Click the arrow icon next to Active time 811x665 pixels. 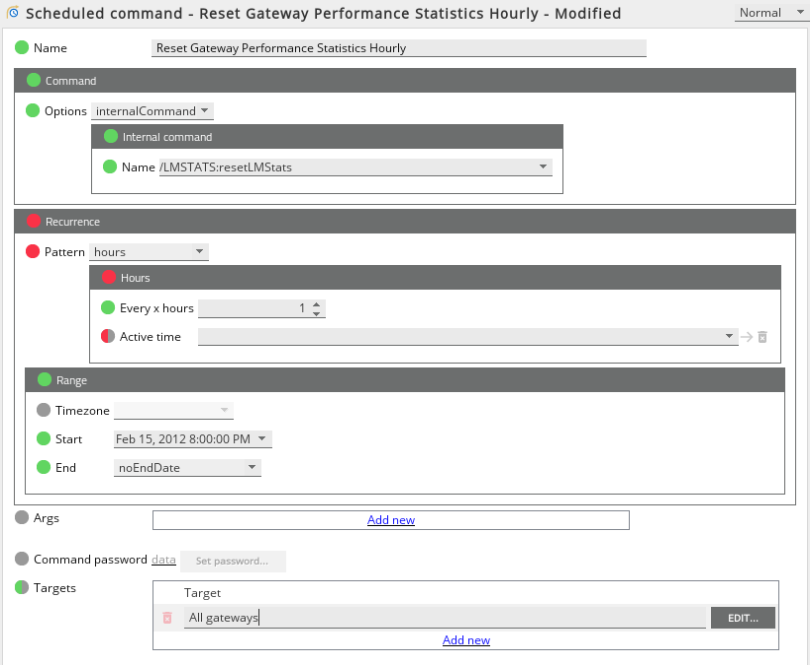tap(746, 337)
